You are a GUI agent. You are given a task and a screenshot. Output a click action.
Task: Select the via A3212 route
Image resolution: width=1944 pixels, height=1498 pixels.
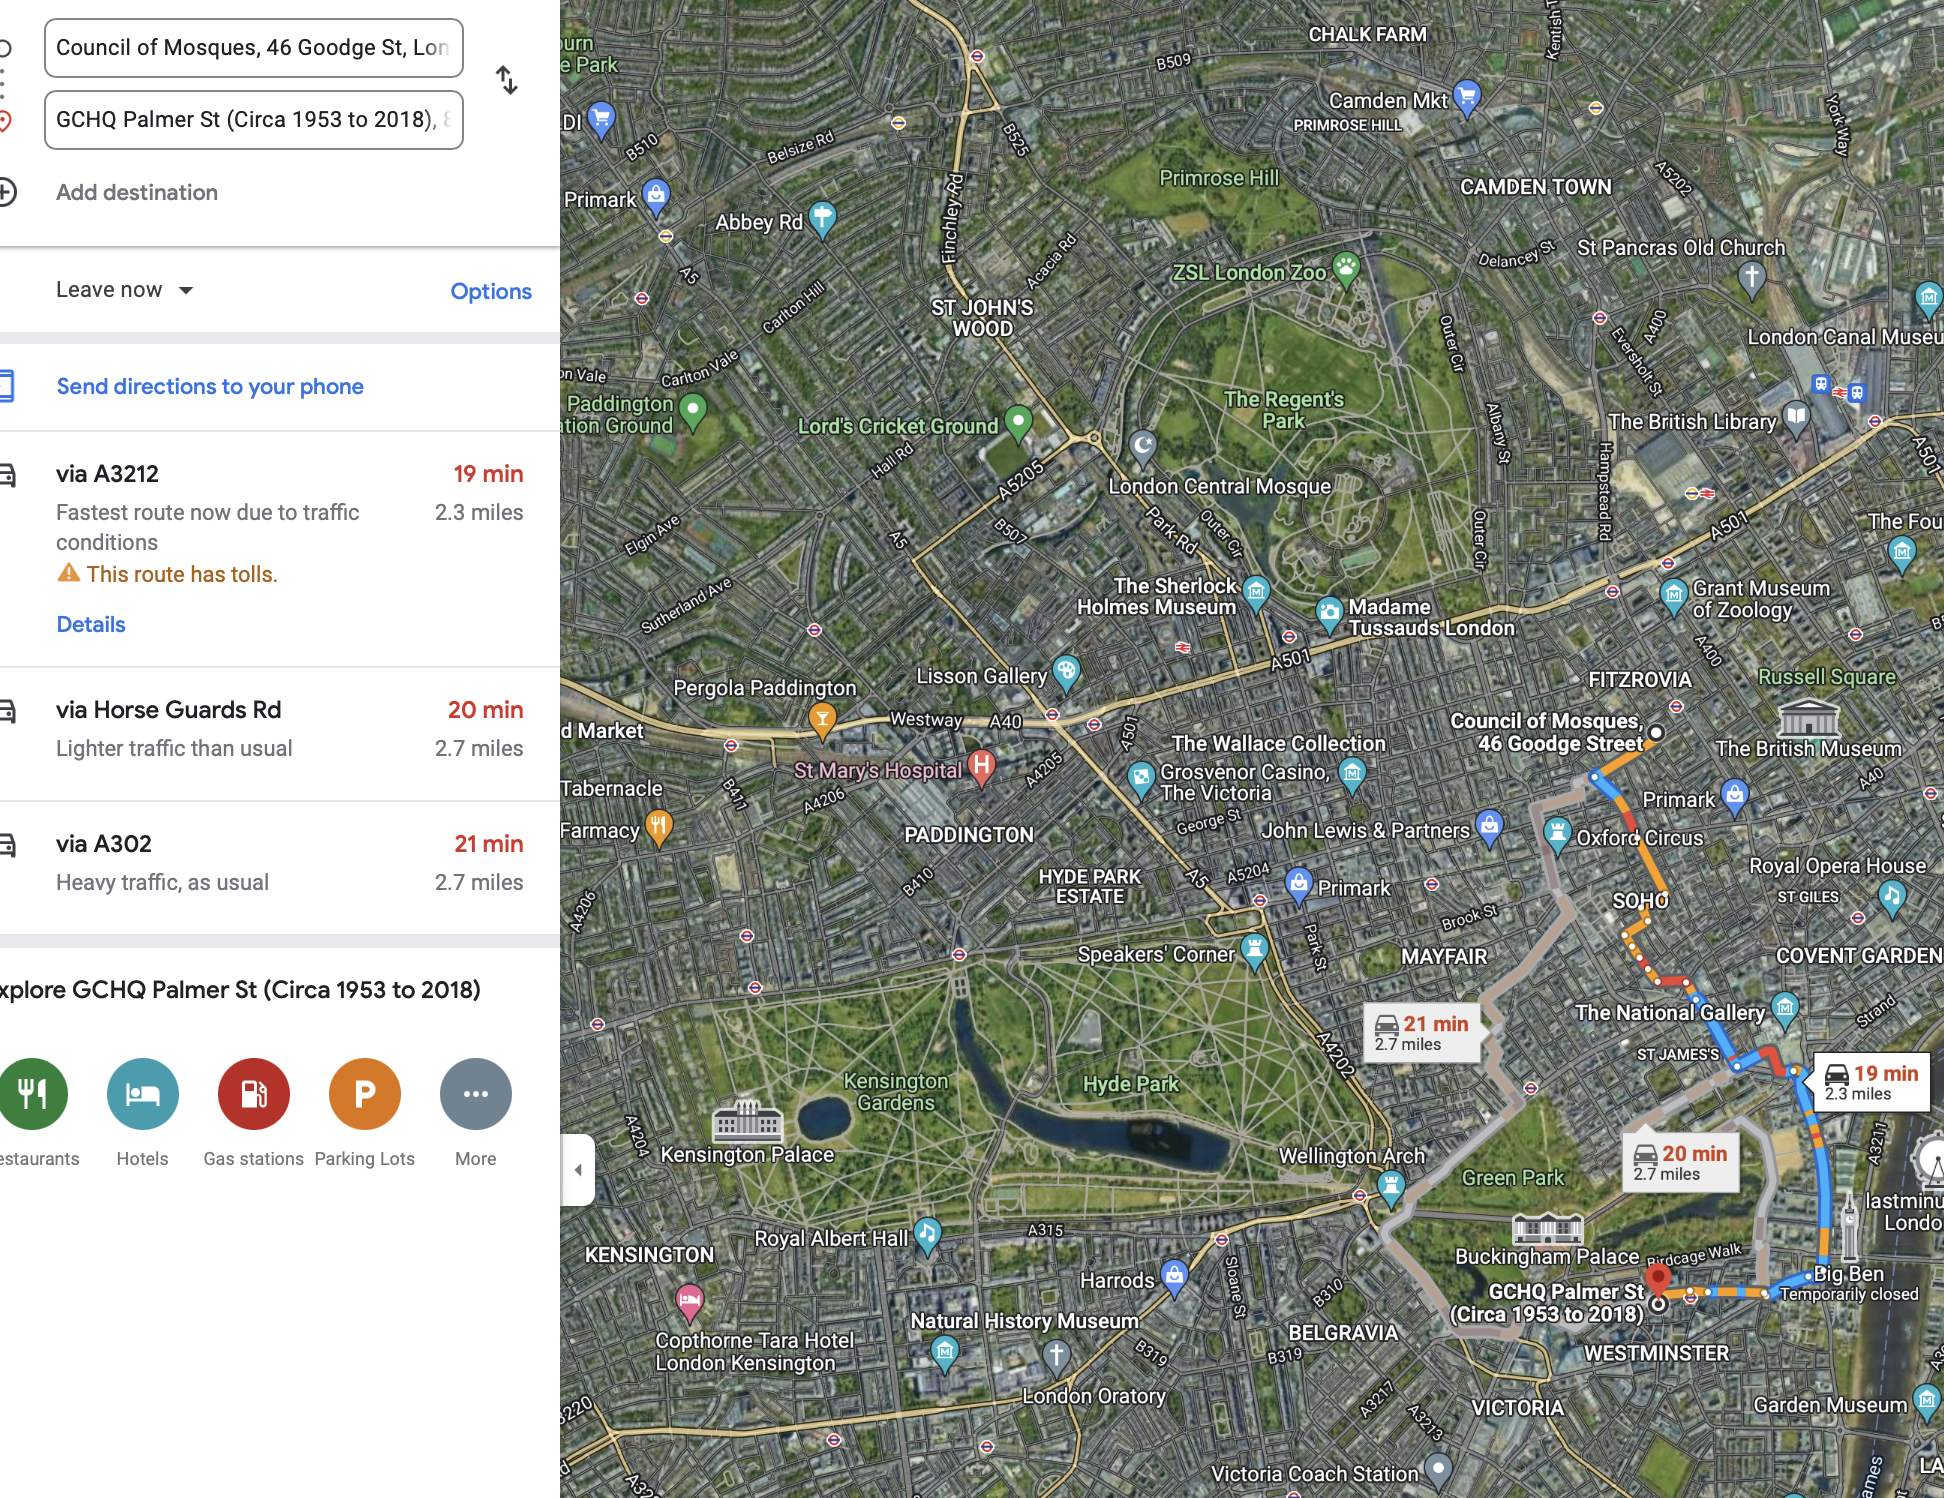tap(280, 549)
